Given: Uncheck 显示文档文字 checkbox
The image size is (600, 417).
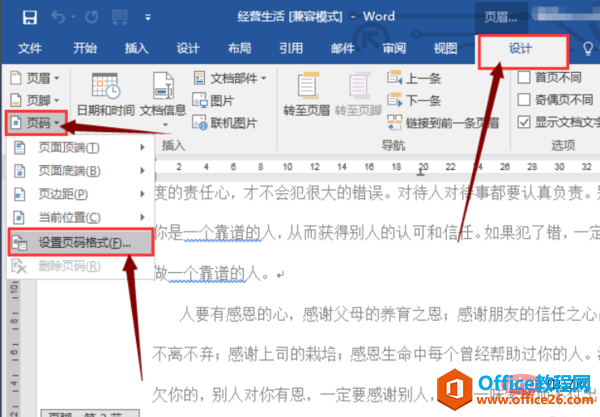Looking at the screenshot, I should coord(524,122).
